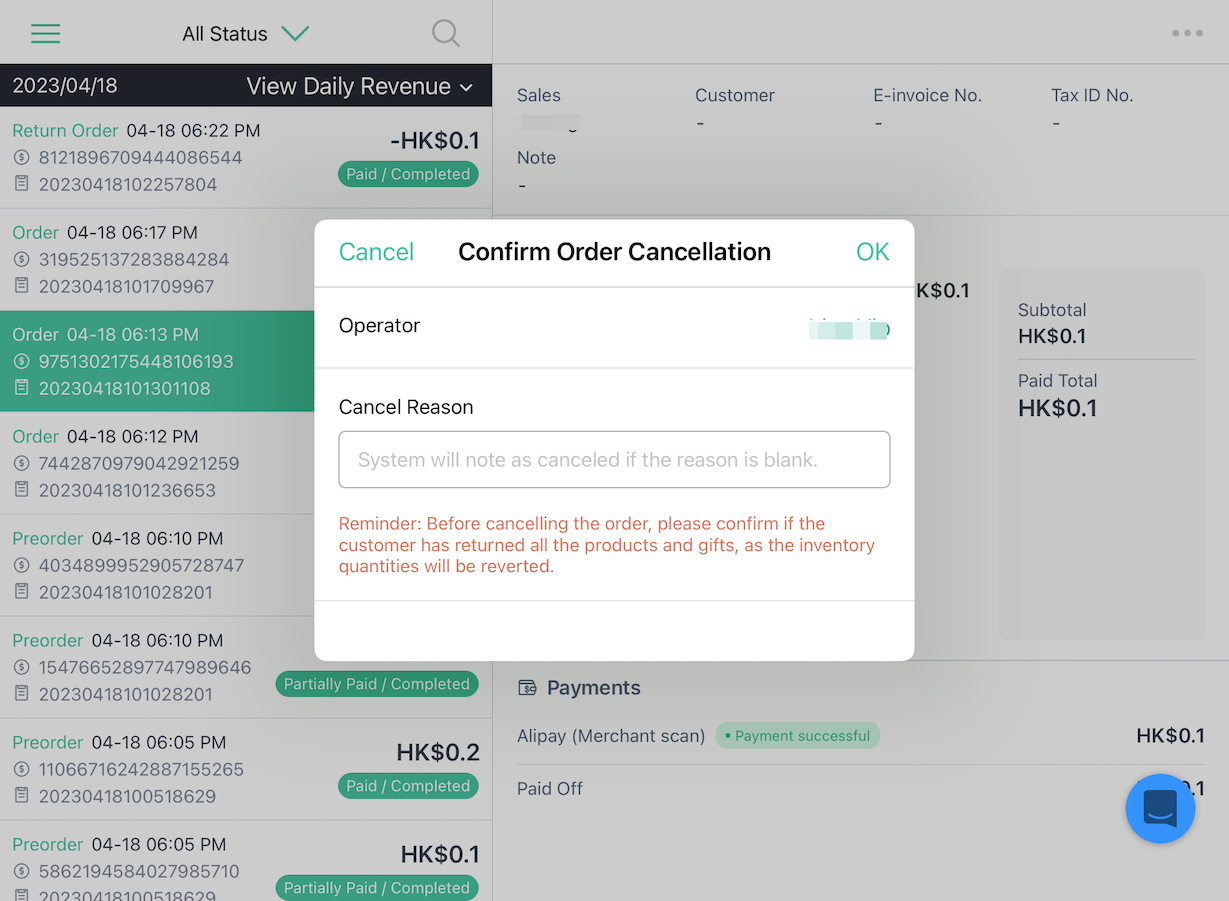This screenshot has width=1229, height=901.
Task: Click dollar icon beside 8121896709444086544
Action: pos(22,158)
